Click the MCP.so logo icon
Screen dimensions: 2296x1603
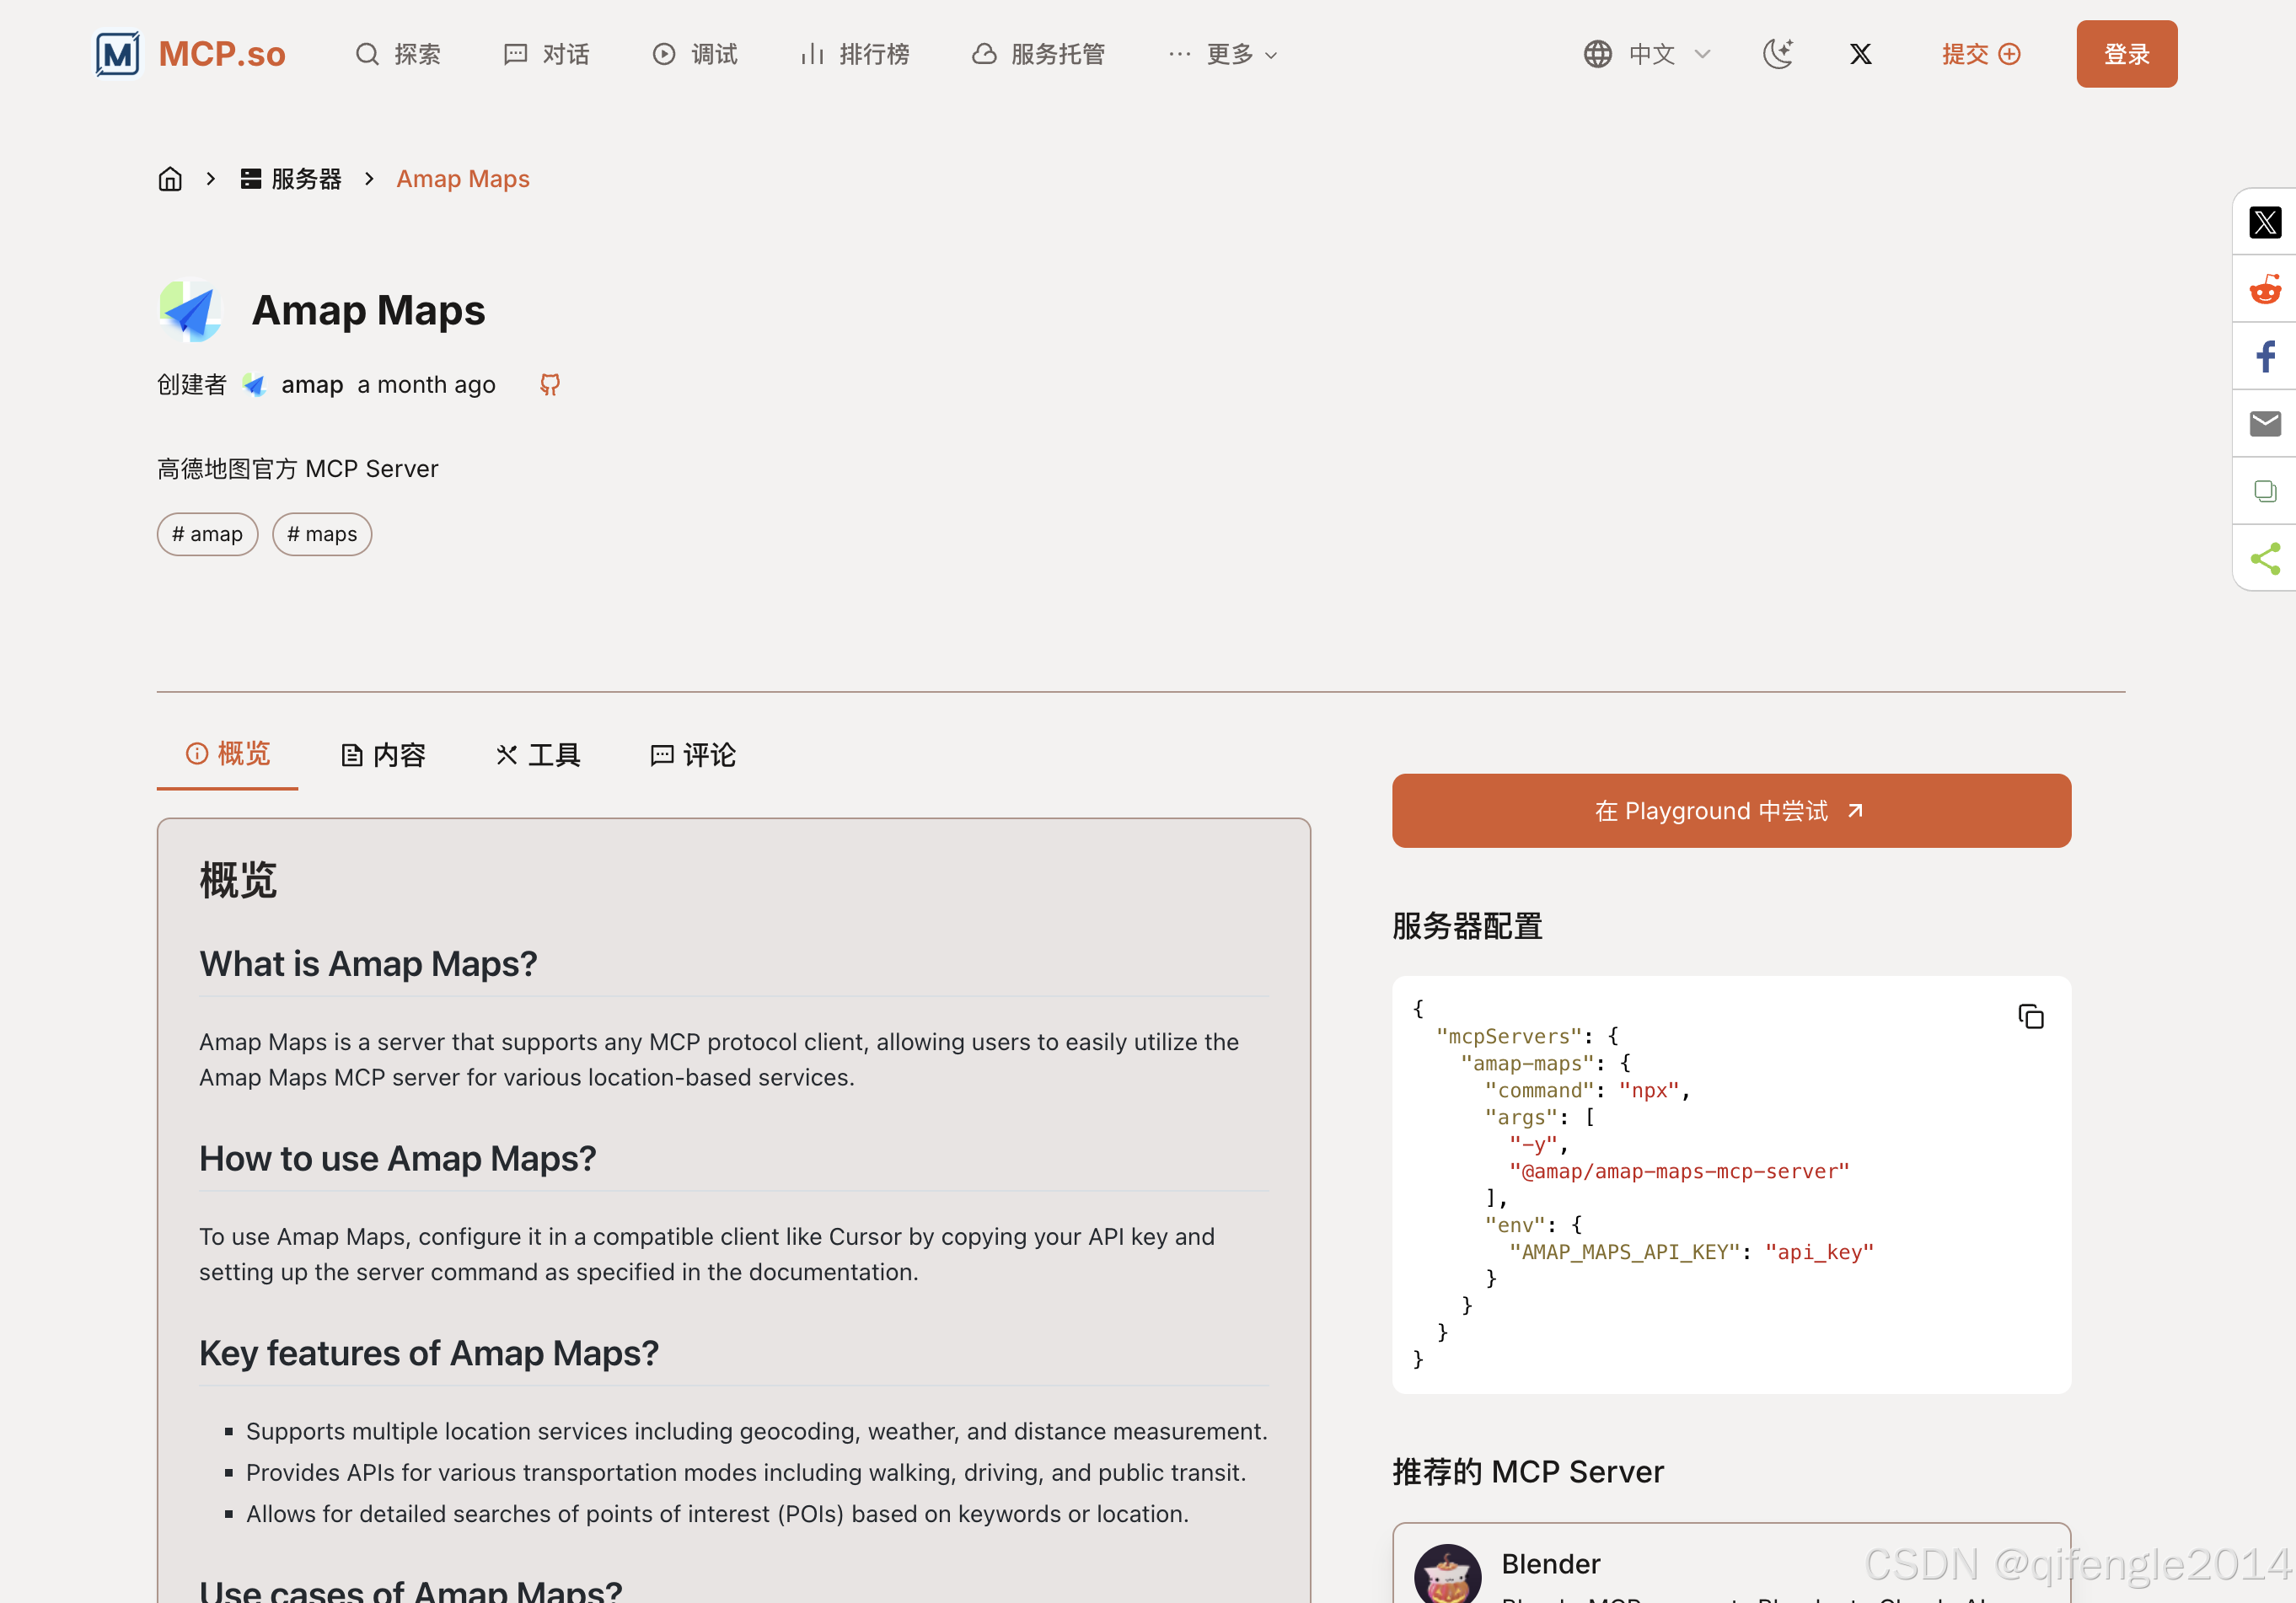(118, 54)
